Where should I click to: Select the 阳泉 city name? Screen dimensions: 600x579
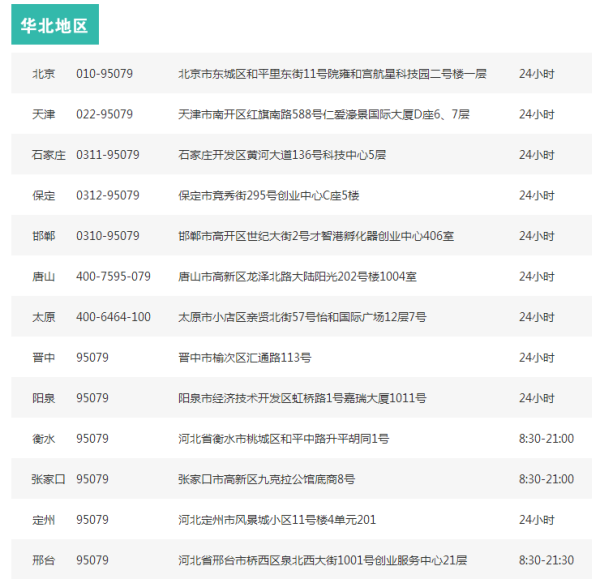(x=43, y=398)
